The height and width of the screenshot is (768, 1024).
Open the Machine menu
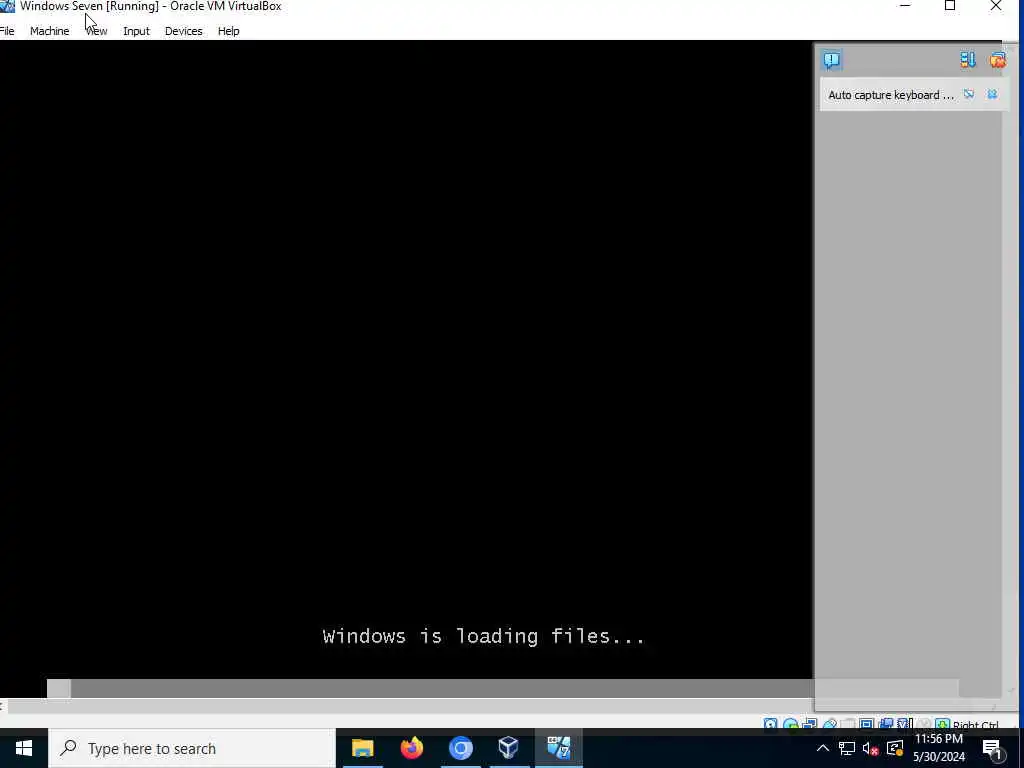[50, 31]
